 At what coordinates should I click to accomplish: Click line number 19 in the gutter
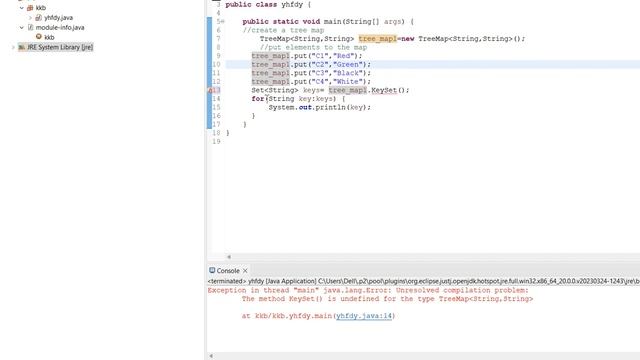pyautogui.click(x=216, y=142)
